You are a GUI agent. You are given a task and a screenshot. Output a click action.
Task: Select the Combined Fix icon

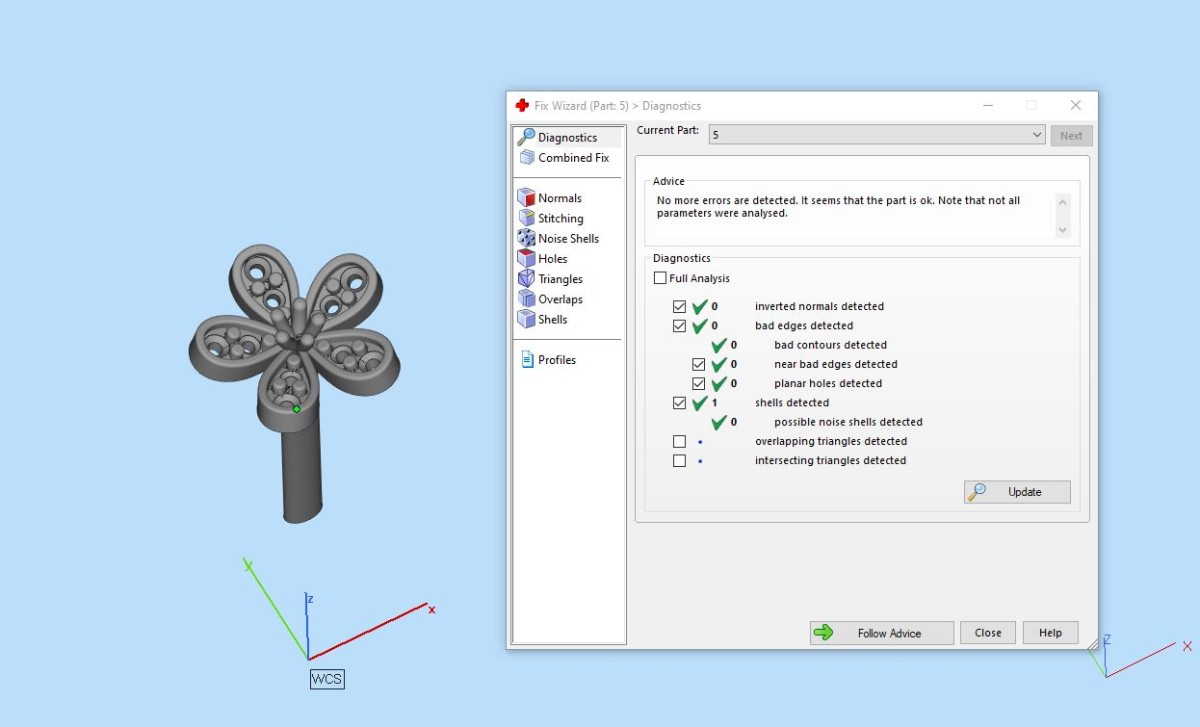click(x=526, y=158)
